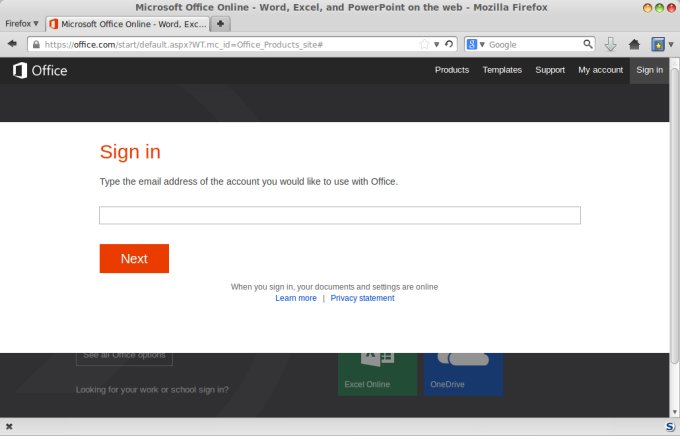Viewport: 680px width, 436px height.
Task: Bookmark this page with the star icon
Action: pos(424,44)
